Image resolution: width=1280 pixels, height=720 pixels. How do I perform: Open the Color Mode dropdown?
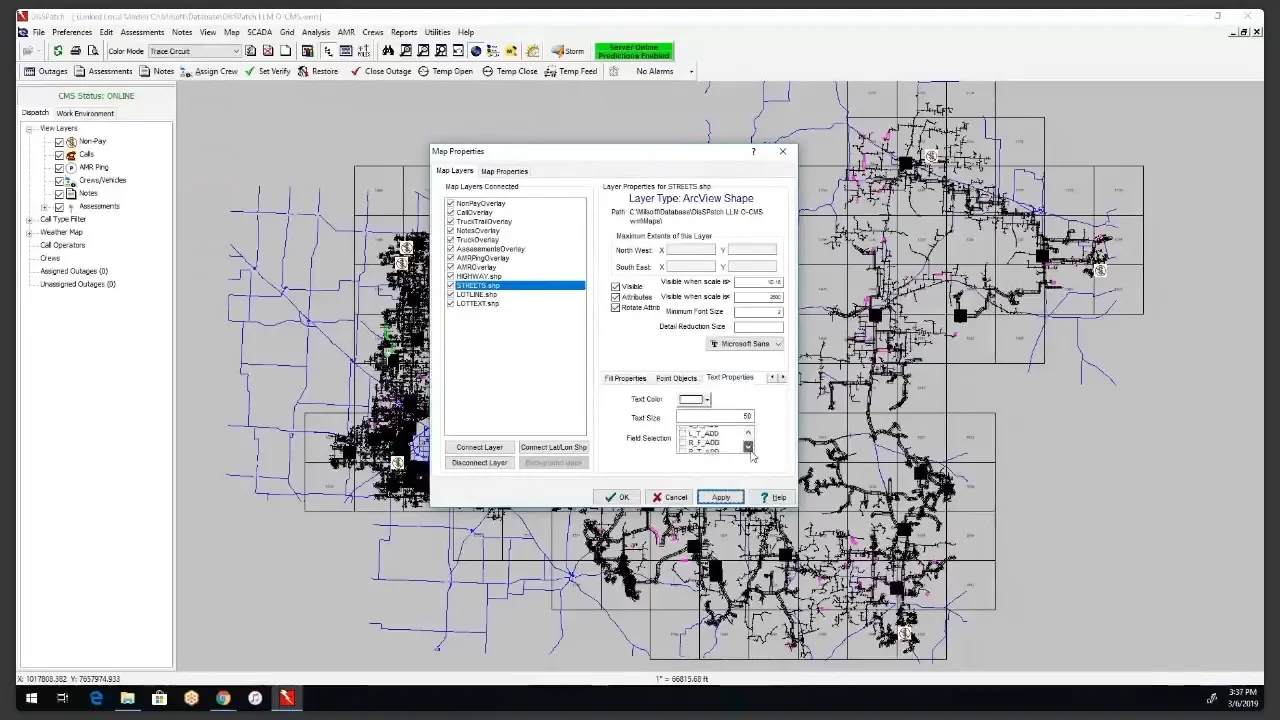coord(195,51)
